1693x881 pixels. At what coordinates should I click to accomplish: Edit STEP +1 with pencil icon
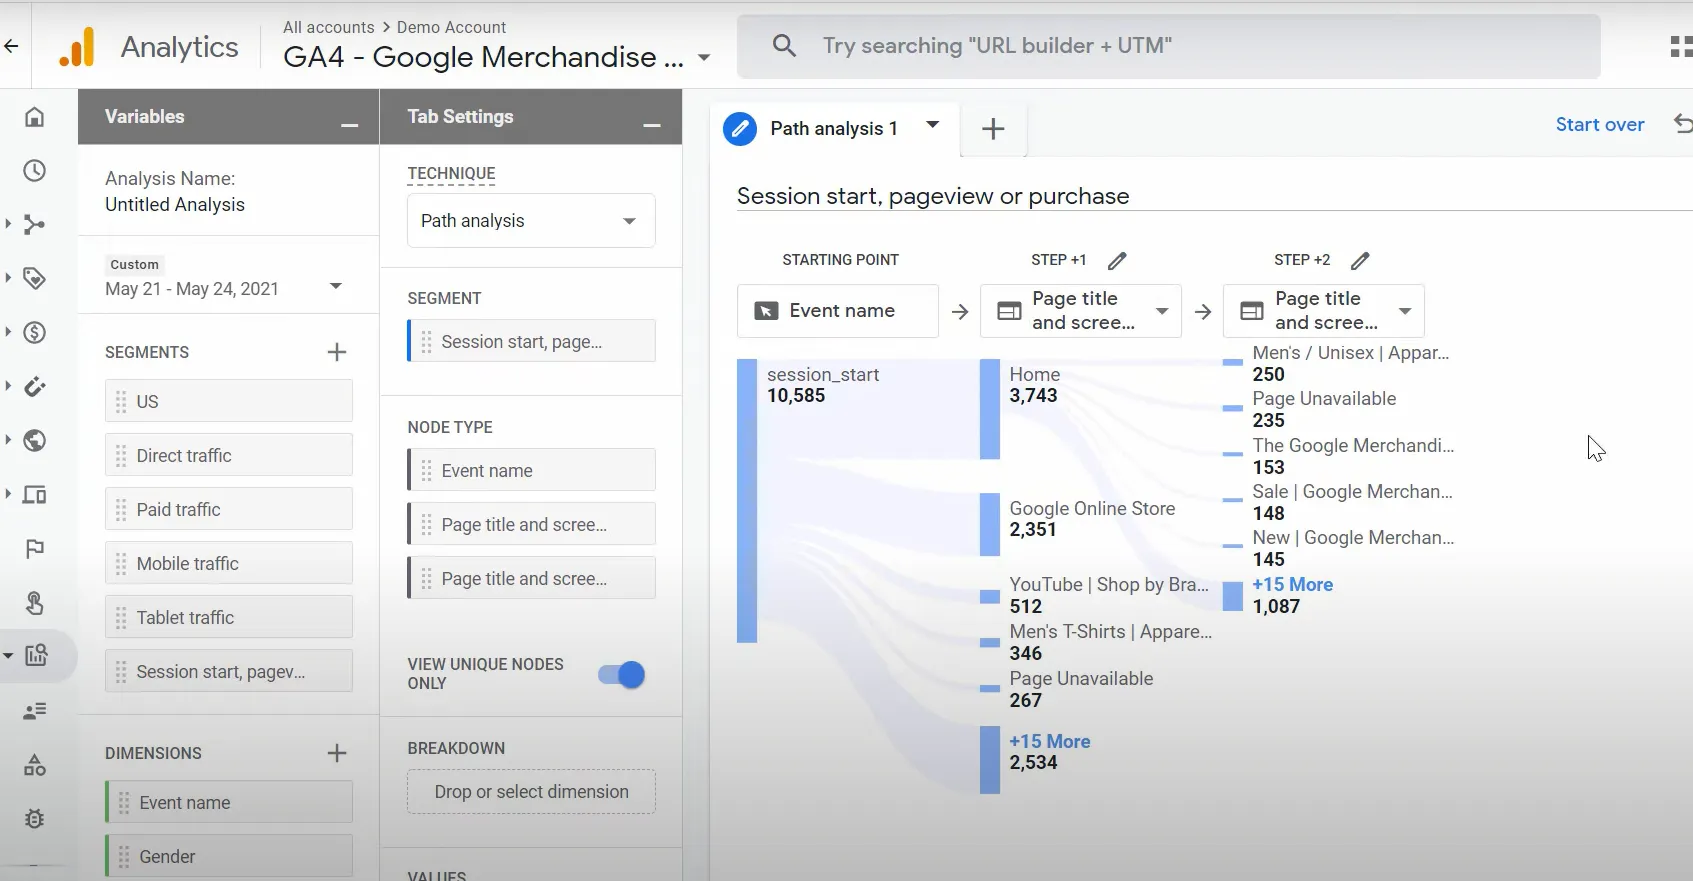click(1117, 260)
